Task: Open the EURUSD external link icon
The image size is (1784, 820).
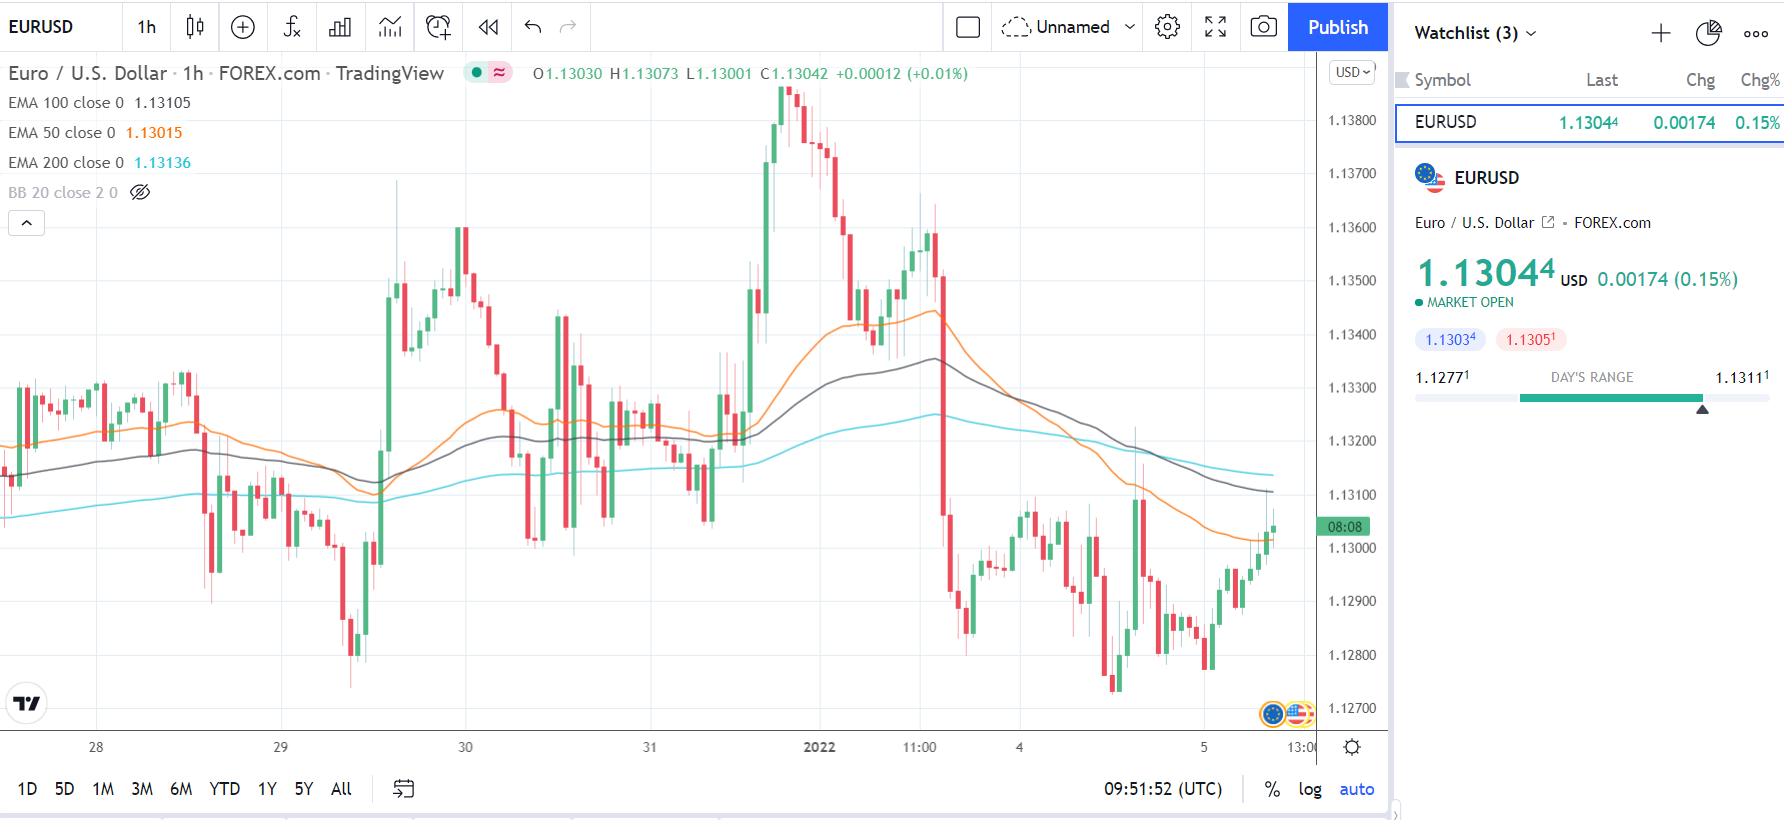Action: pos(1548,222)
